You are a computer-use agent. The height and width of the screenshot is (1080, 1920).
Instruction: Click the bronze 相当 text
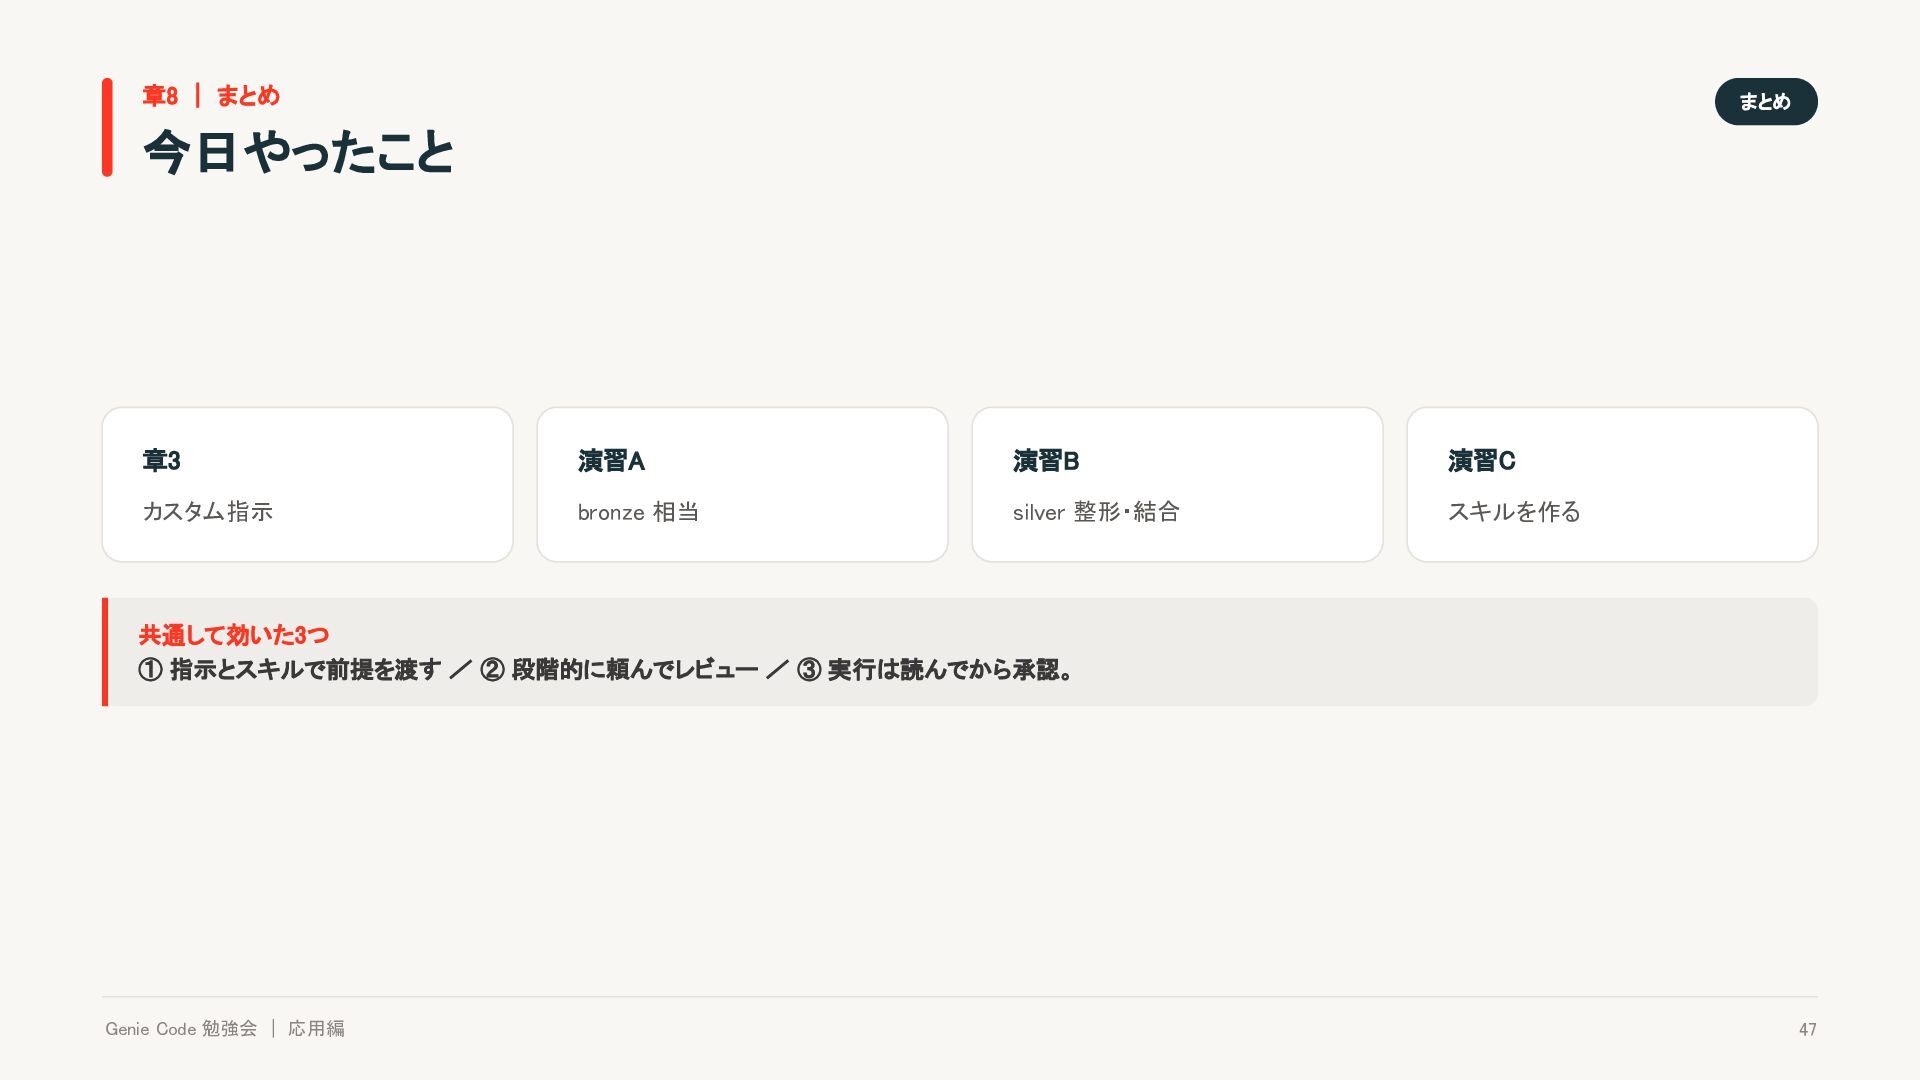tap(638, 512)
